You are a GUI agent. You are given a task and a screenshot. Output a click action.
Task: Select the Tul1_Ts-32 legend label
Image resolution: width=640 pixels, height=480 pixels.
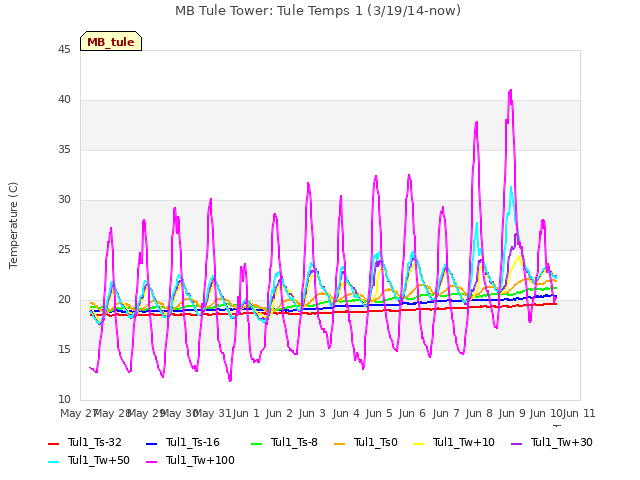coord(95,442)
